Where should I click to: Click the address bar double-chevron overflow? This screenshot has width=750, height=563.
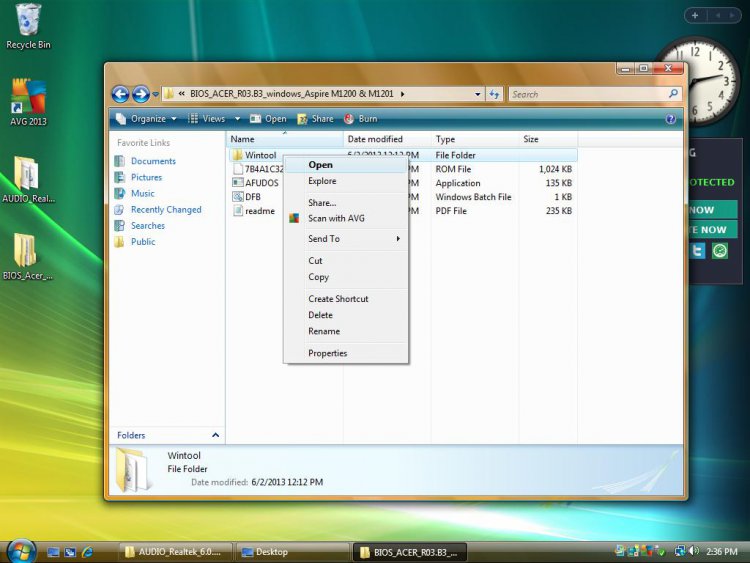tap(182, 94)
